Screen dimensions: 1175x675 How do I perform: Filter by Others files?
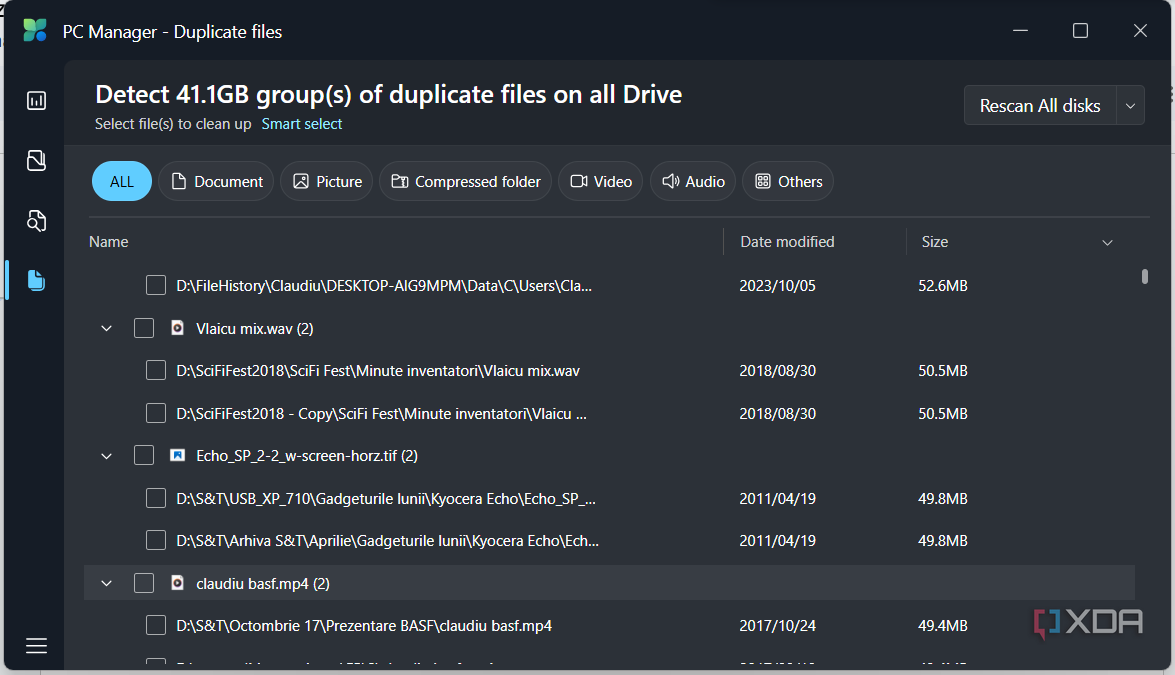coord(788,181)
